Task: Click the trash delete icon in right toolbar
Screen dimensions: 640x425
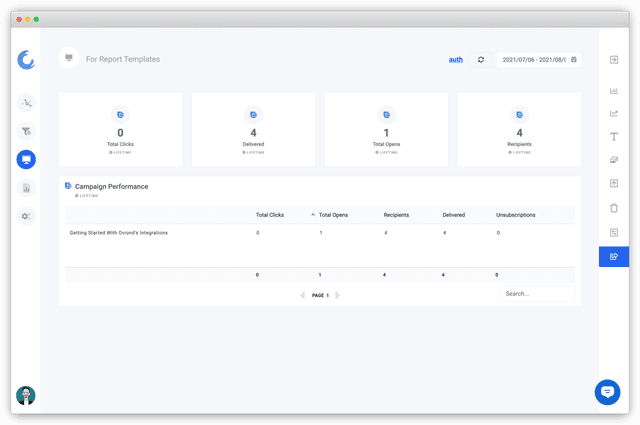Action: [x=614, y=208]
